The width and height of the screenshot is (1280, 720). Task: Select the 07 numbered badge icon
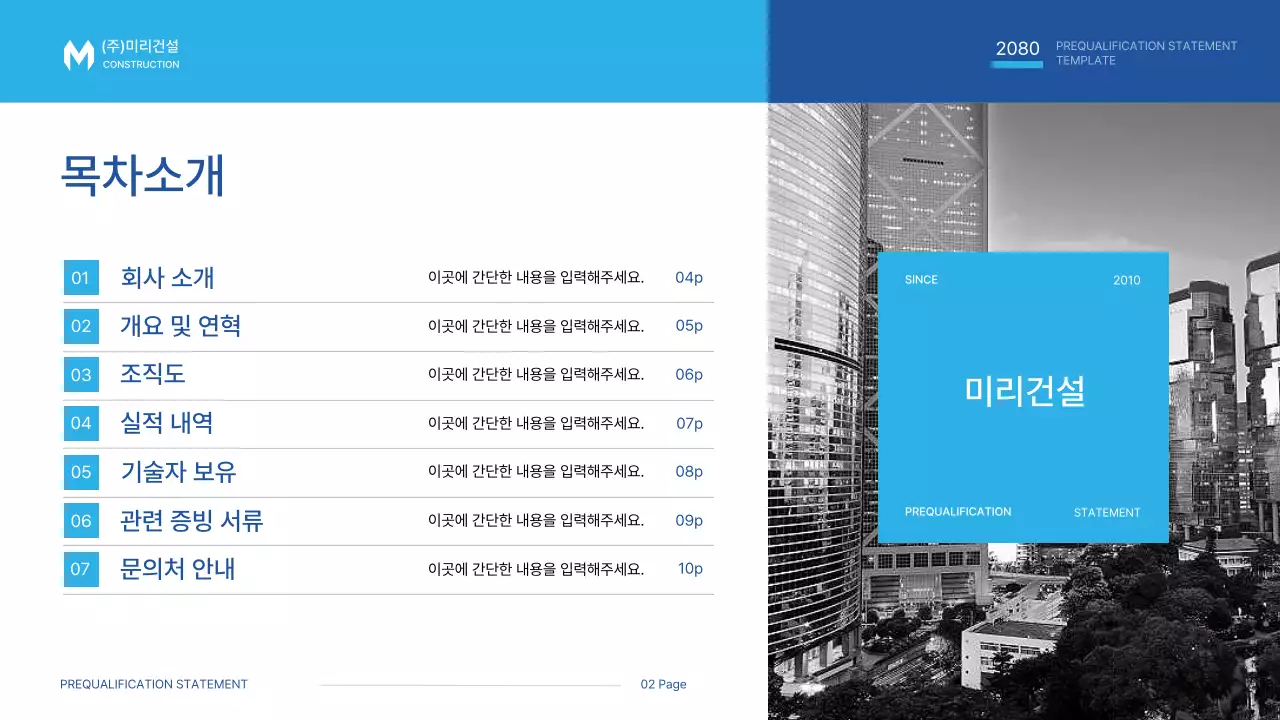(x=81, y=569)
